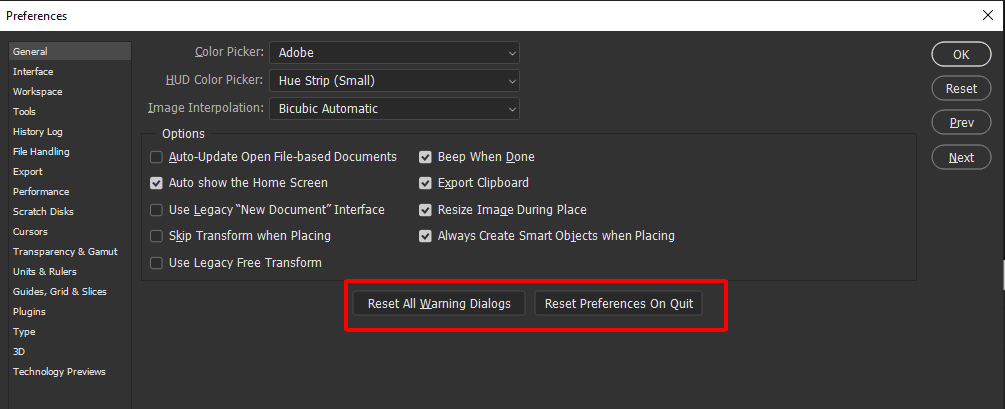Confirm preferences with the OK button
This screenshot has height=409, width=1005.
[x=961, y=54]
